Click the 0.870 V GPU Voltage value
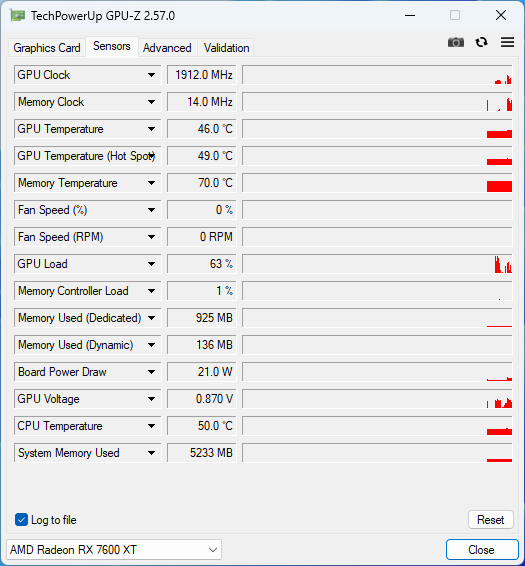 pyautogui.click(x=201, y=399)
